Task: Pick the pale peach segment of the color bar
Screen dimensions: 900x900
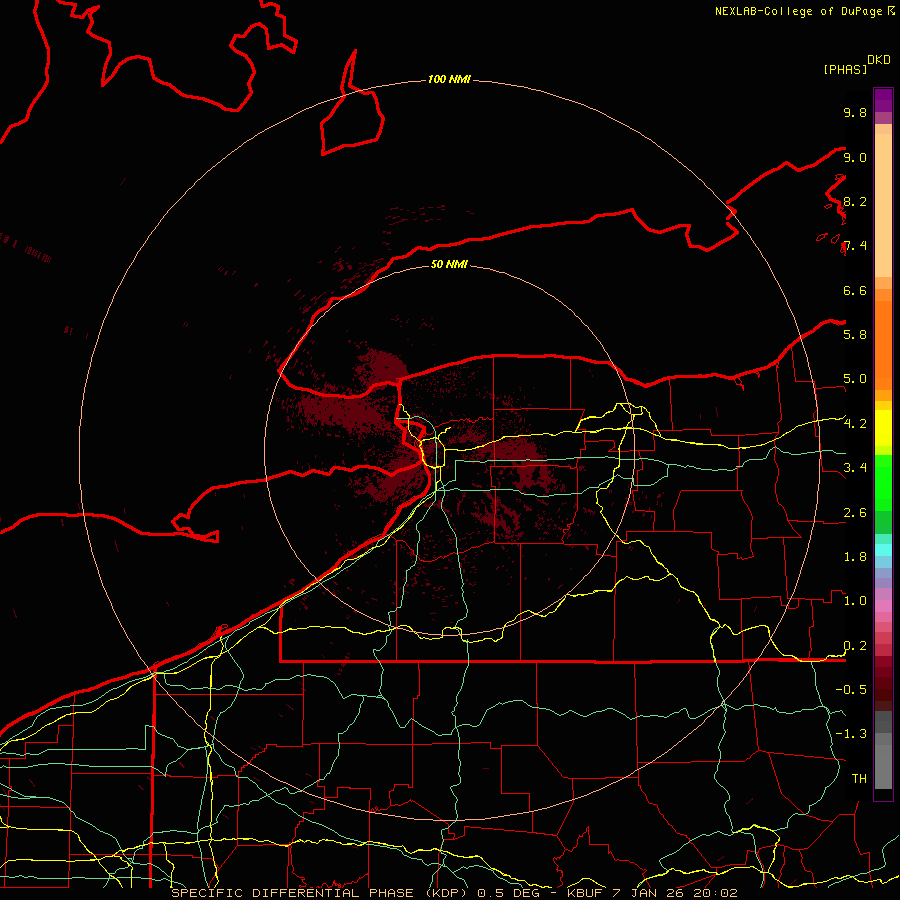Action: tap(883, 205)
